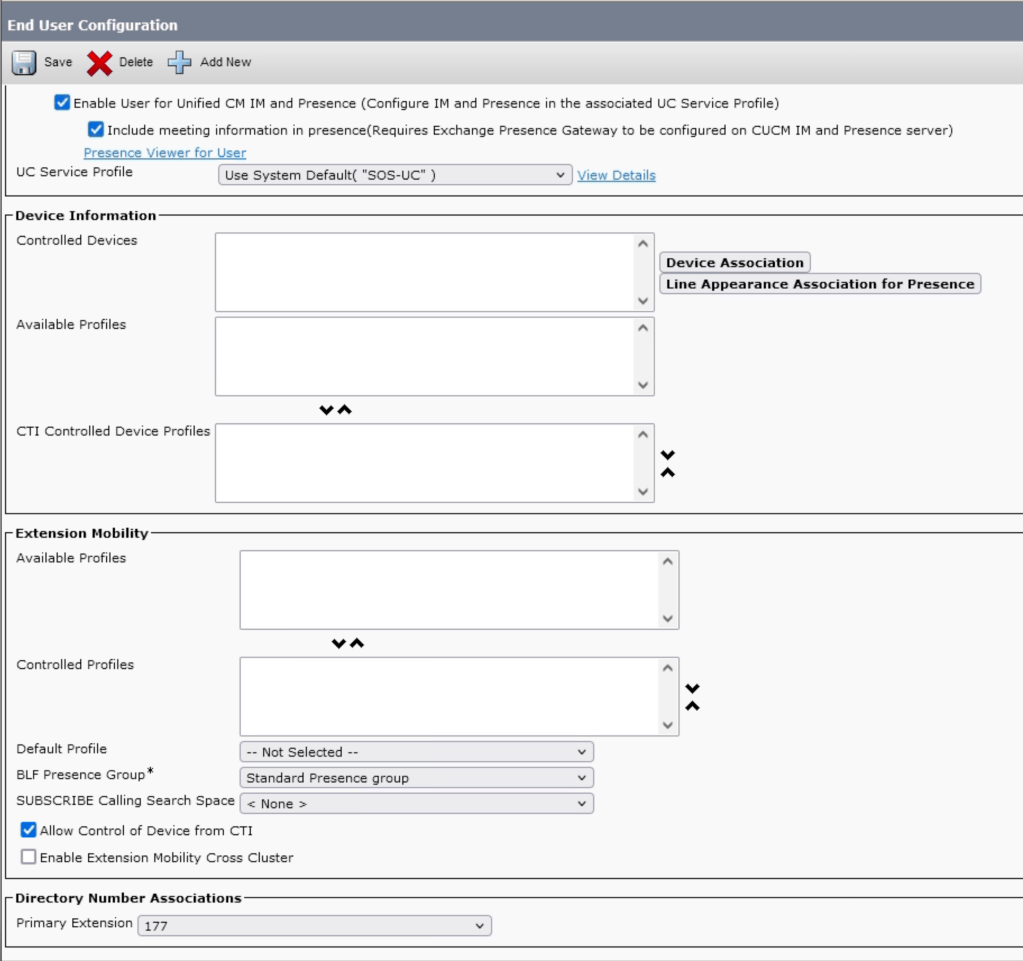Expand the Primary Extension dropdown
This screenshot has width=1023, height=961.
pyautogui.click(x=314, y=926)
